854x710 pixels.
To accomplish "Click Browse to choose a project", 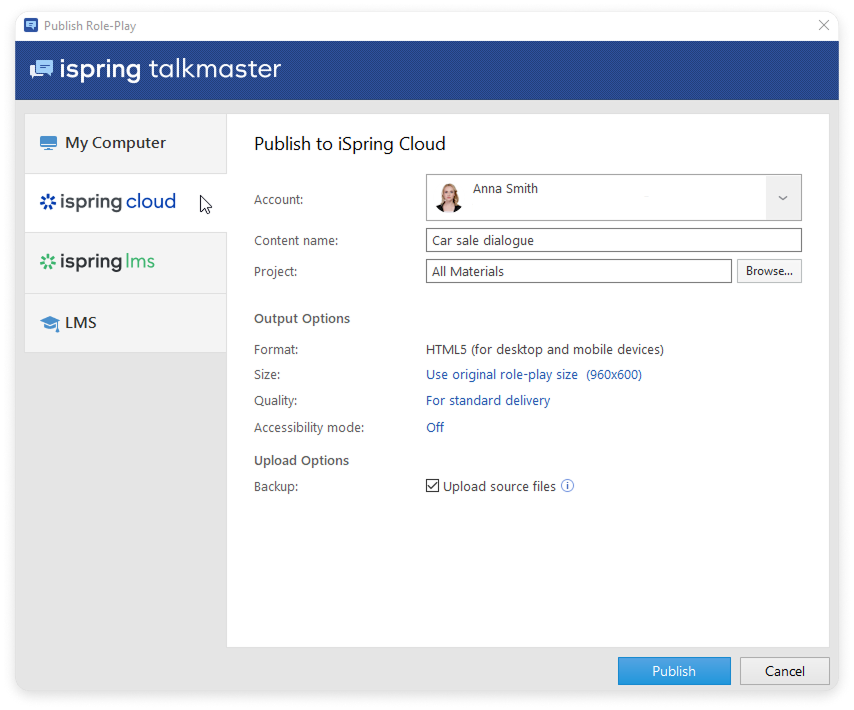I will tap(769, 271).
